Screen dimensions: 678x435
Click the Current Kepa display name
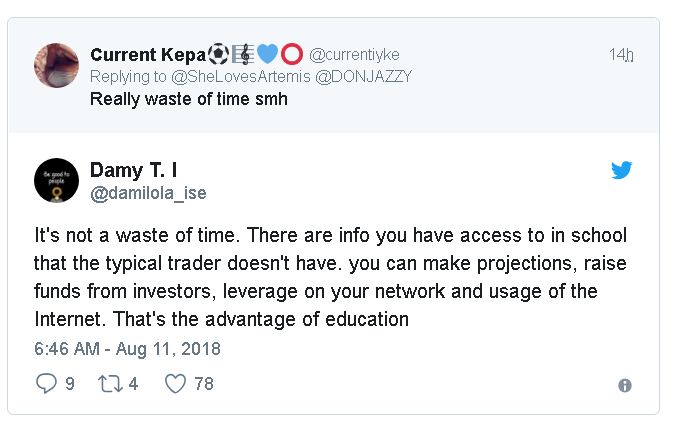click(147, 54)
